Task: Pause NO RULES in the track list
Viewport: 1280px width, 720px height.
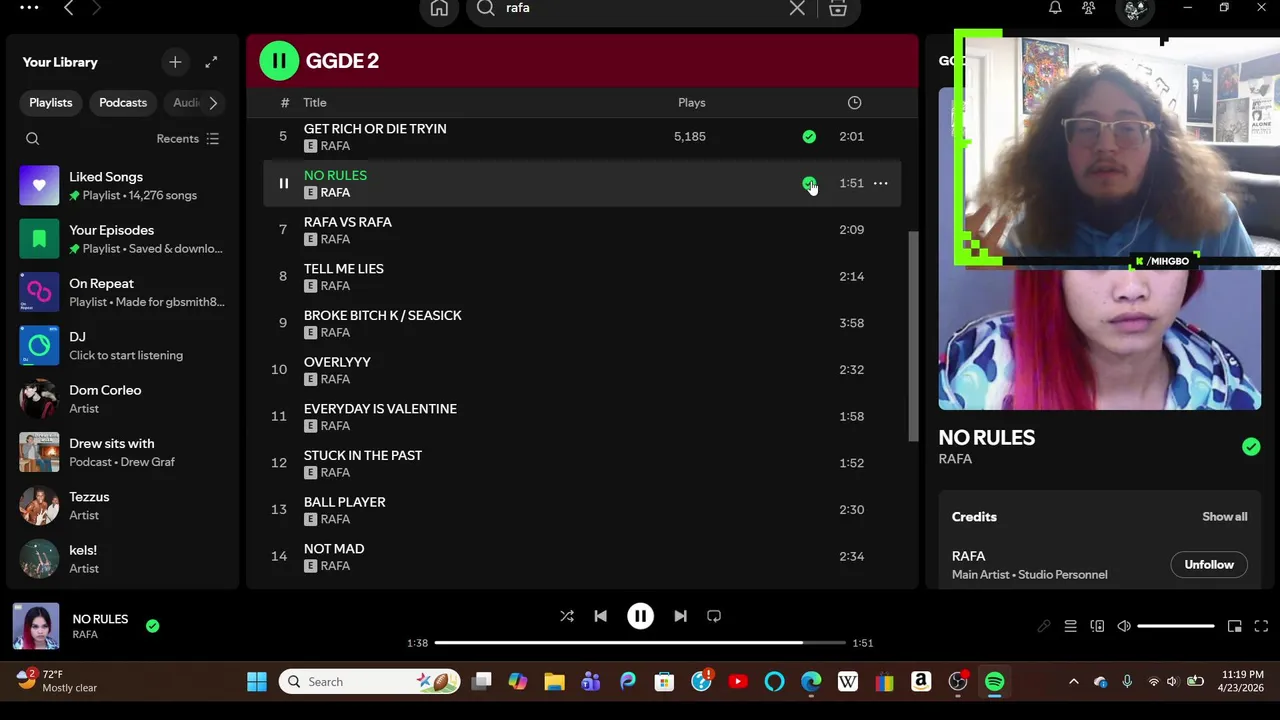Action: tap(284, 184)
